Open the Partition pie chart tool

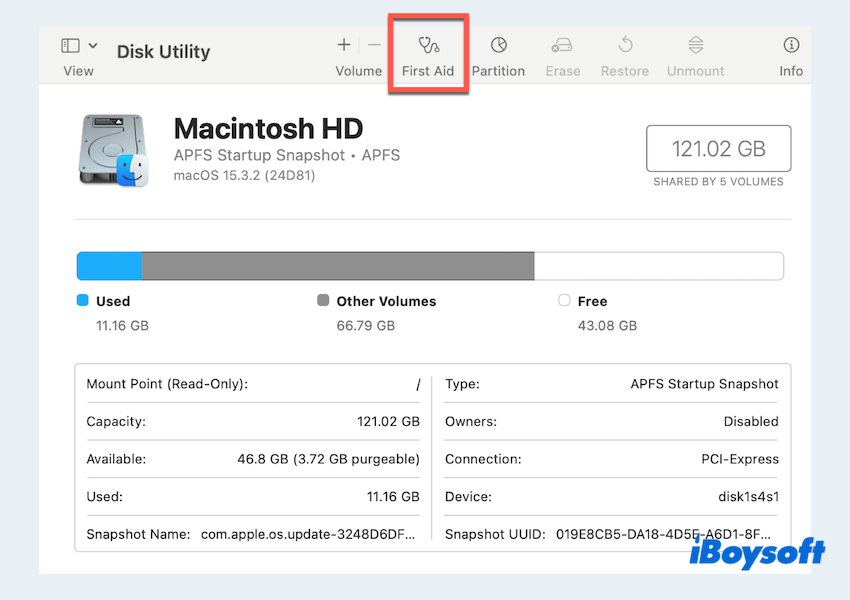(x=498, y=45)
